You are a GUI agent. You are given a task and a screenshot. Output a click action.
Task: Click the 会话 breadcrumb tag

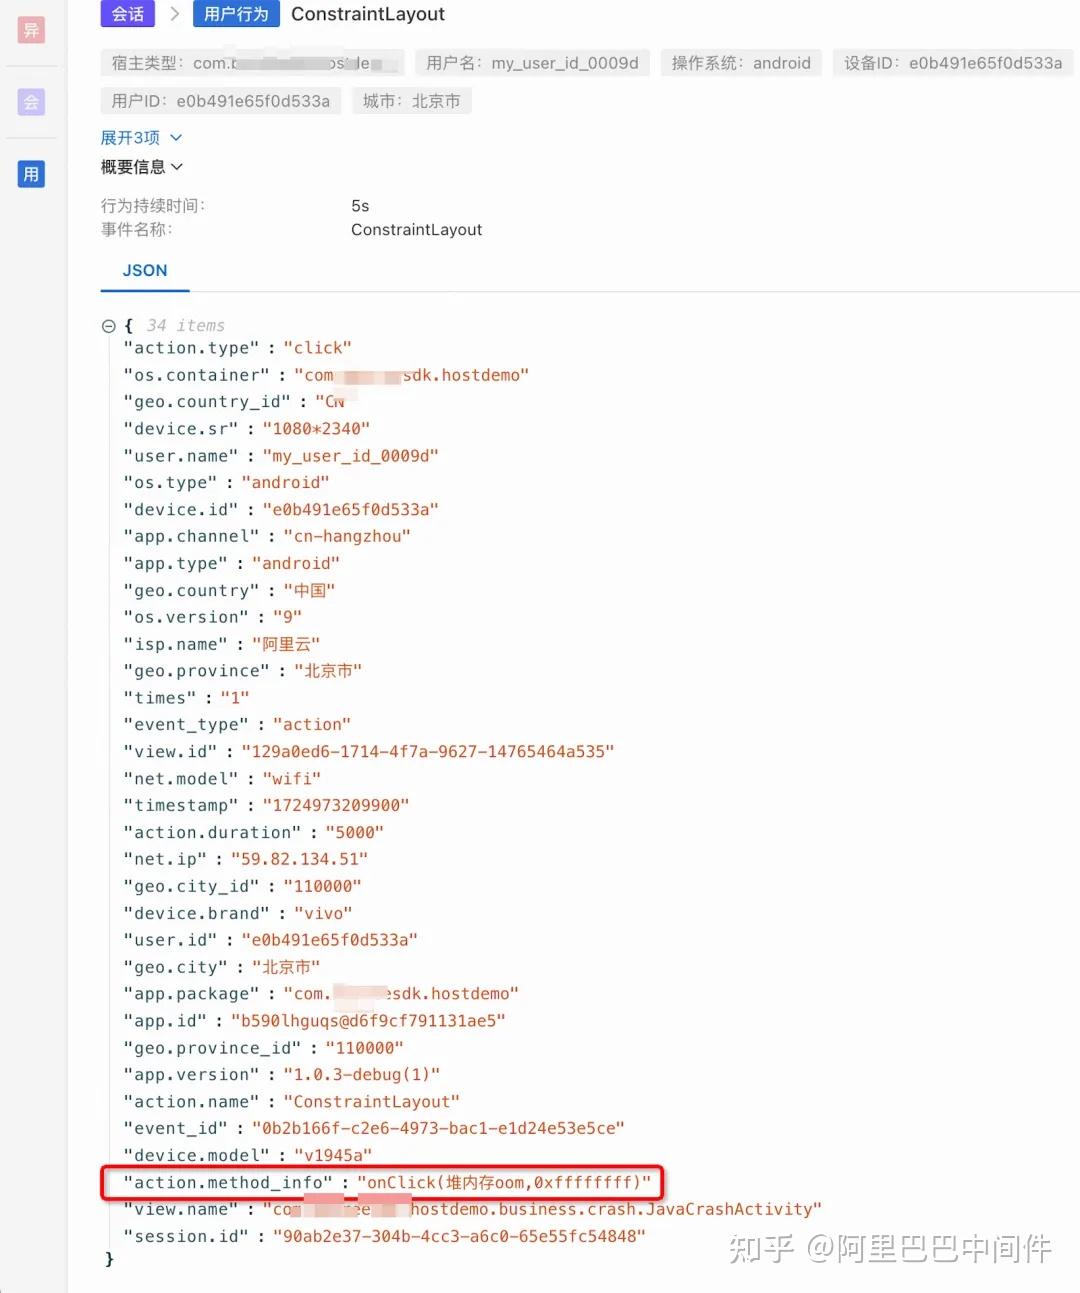(128, 14)
